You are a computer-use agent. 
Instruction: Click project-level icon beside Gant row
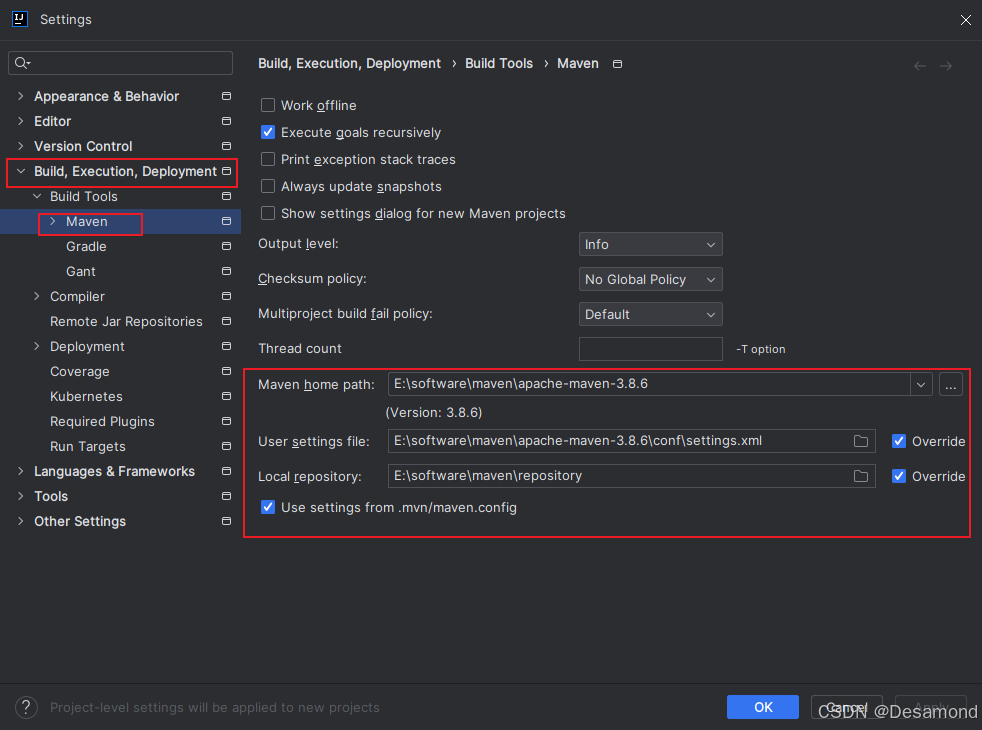point(226,271)
